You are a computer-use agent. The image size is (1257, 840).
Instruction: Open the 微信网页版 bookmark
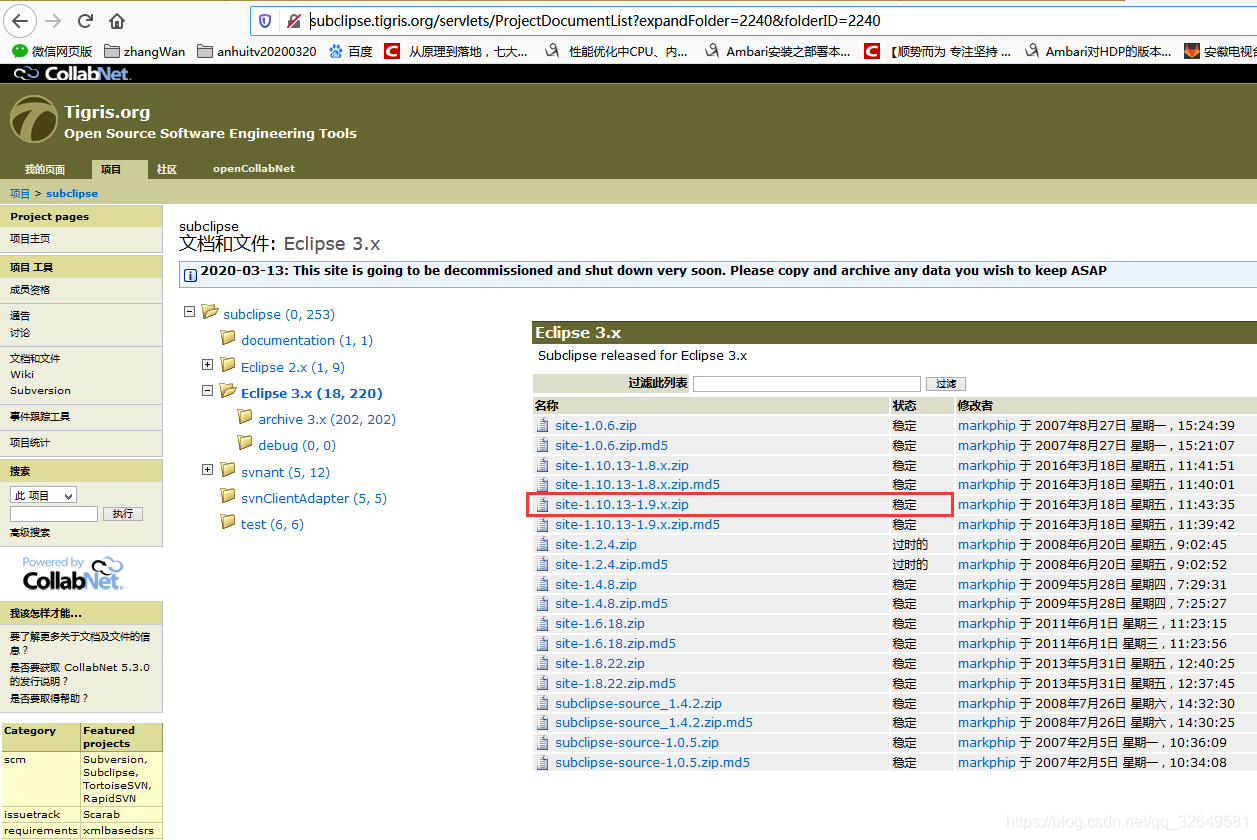(x=52, y=51)
